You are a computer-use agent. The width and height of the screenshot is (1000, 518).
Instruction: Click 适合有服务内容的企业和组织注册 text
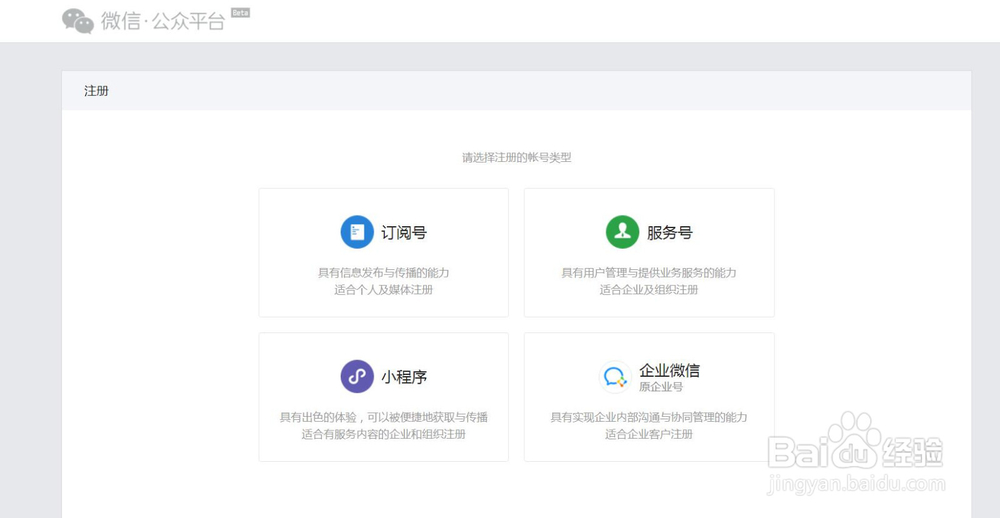pos(384,434)
